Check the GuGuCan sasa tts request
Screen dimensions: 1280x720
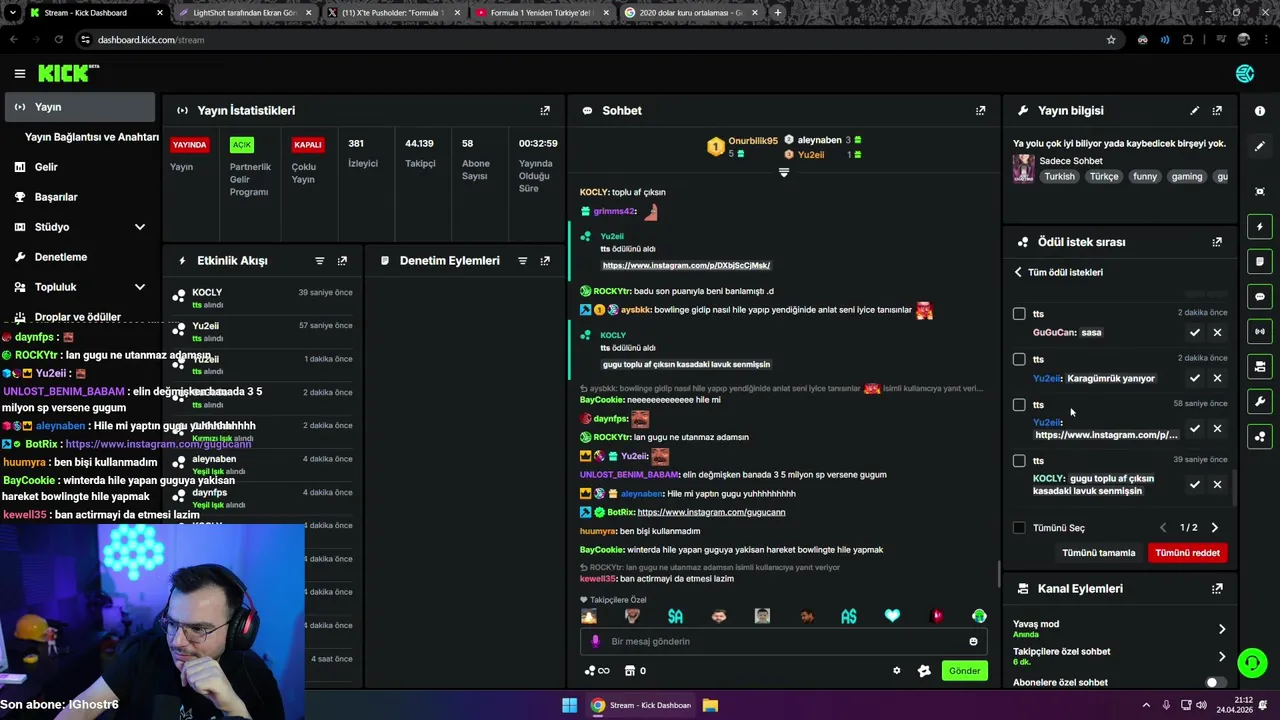pos(1019,314)
